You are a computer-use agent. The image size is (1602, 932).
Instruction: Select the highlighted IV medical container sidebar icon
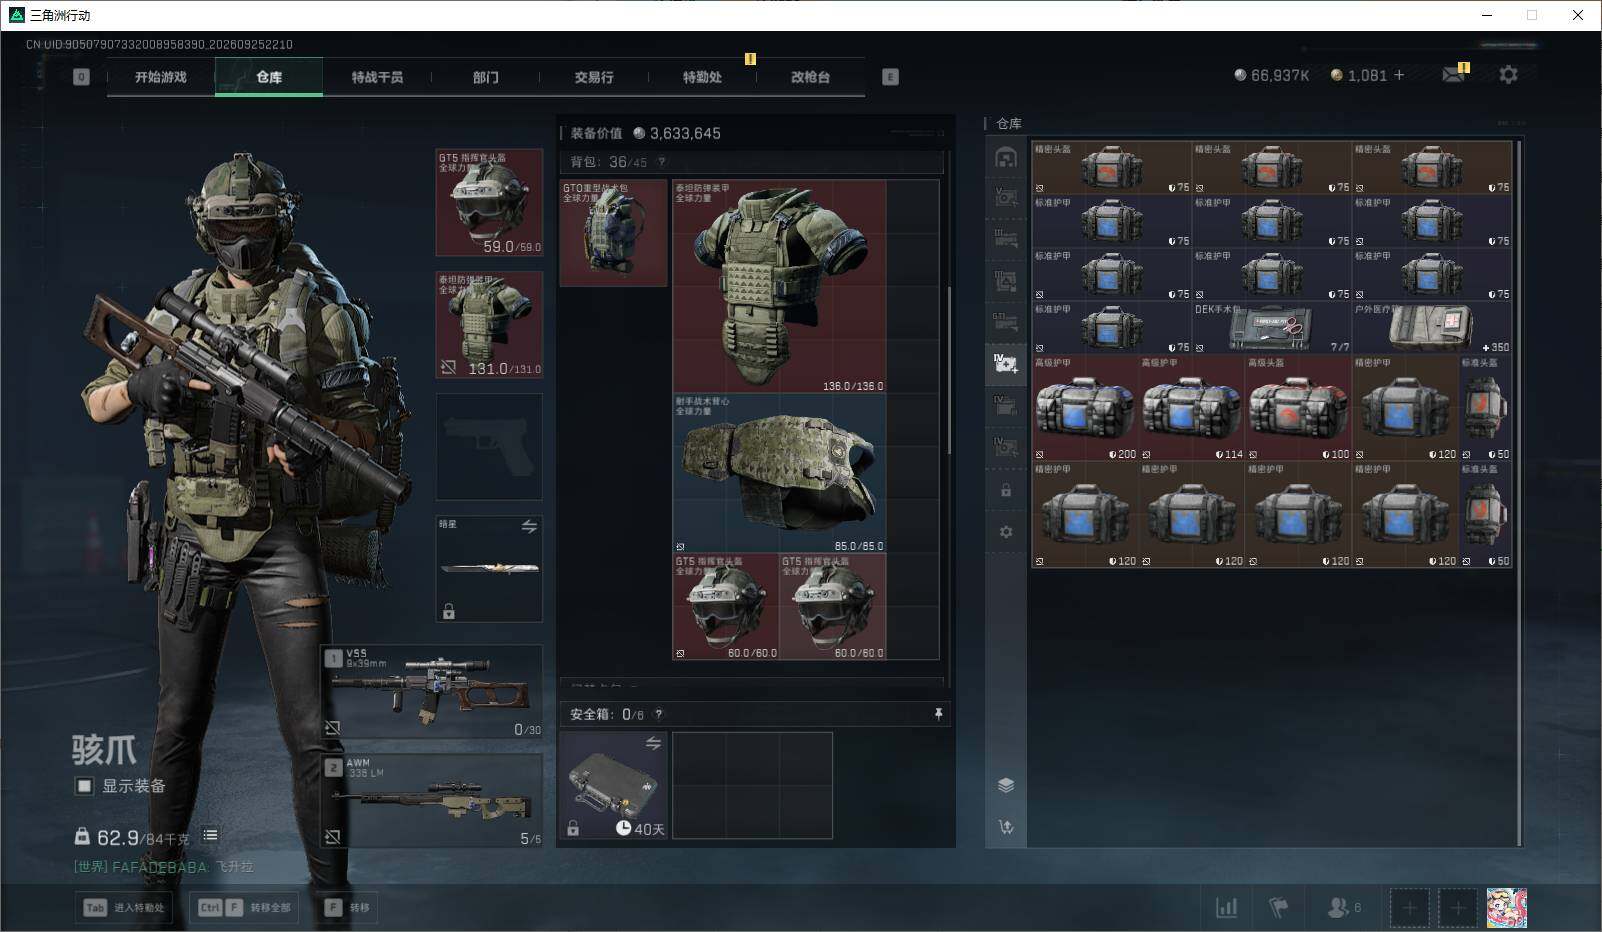tap(1006, 363)
